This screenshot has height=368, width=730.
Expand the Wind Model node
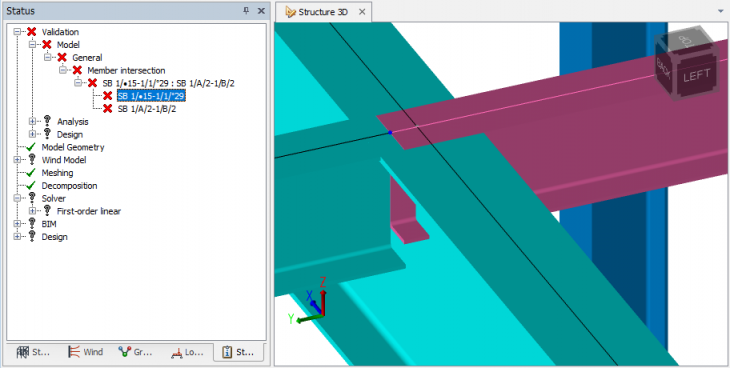[17, 160]
